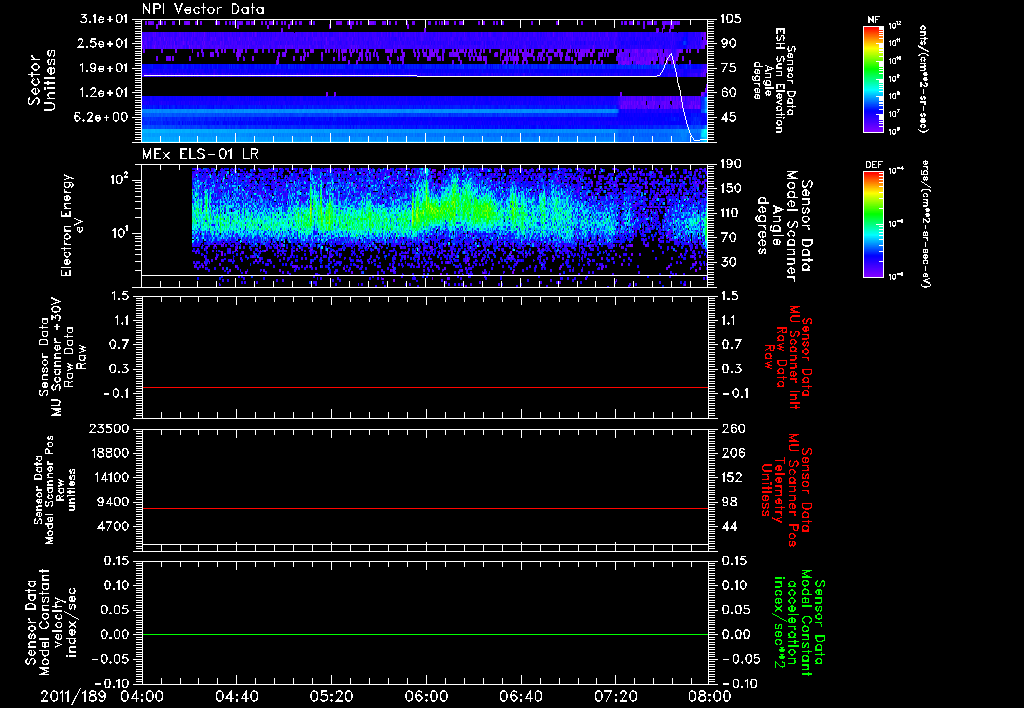
Task: Click the "6.2e+00" sector tick value
Action: [x=103, y=118]
